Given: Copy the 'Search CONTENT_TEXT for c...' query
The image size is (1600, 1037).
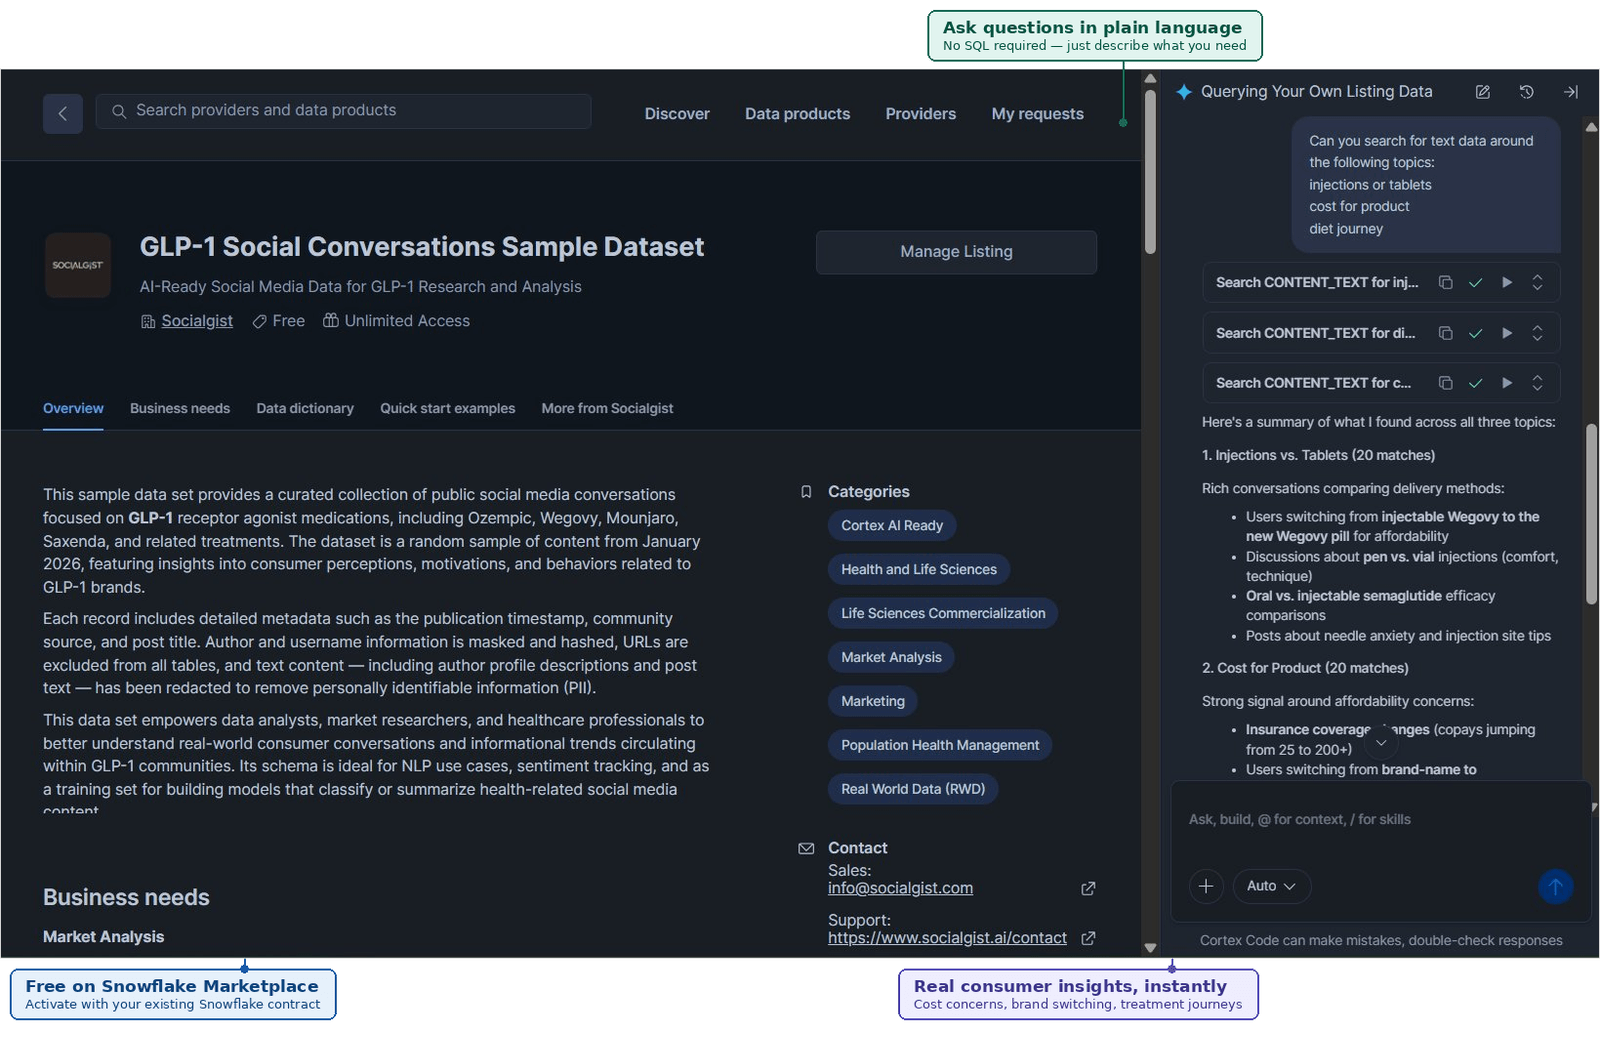Looking at the screenshot, I should pyautogui.click(x=1445, y=383).
